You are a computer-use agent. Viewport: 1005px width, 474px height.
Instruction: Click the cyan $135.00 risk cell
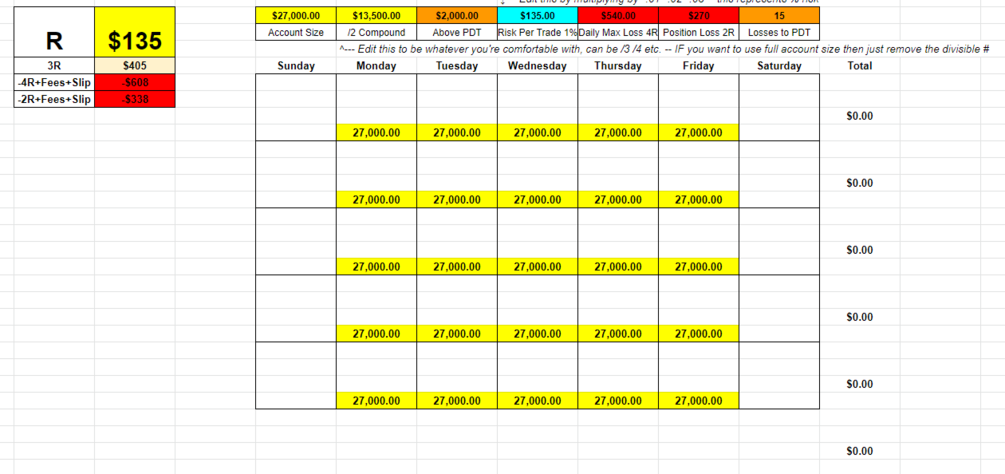coord(537,15)
